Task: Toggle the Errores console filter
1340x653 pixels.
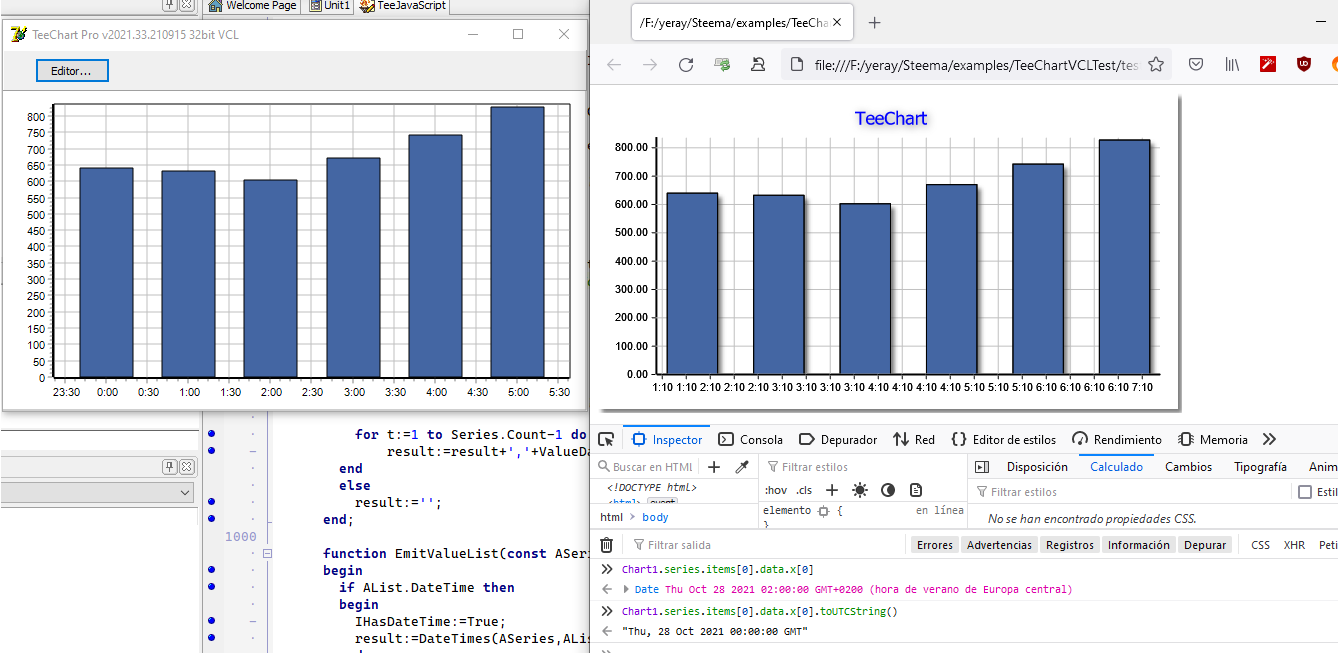Action: [x=935, y=545]
